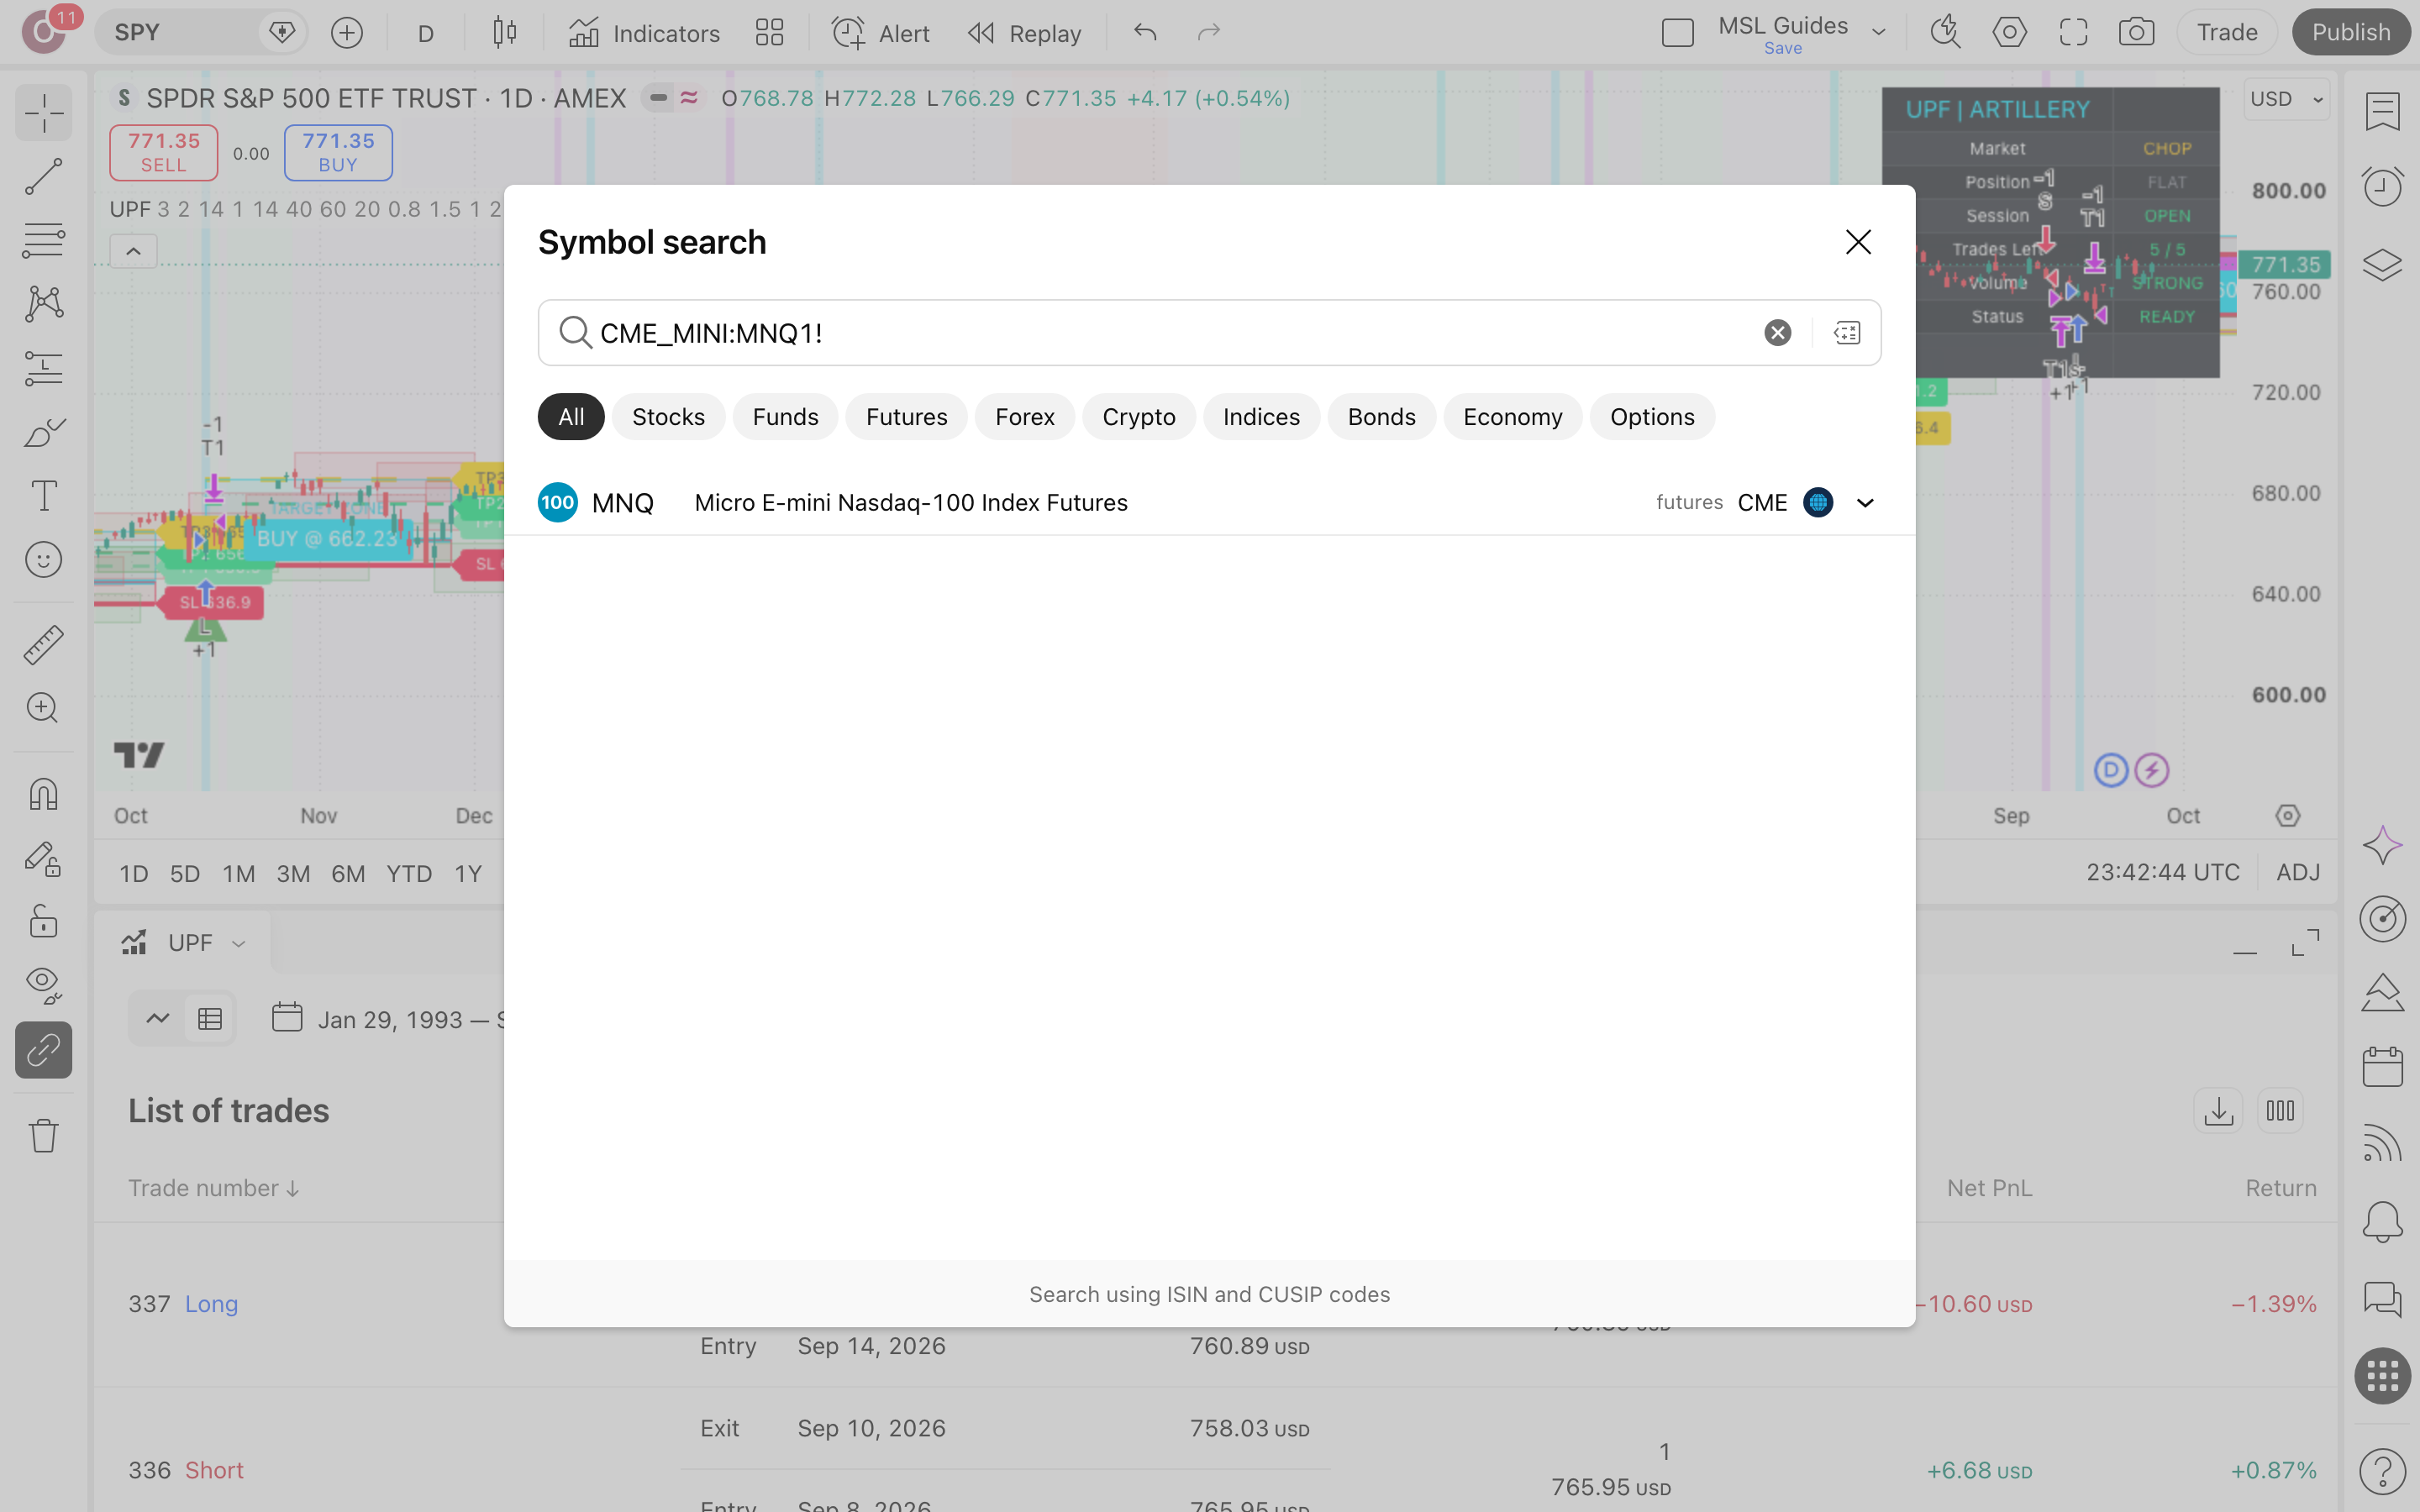Open the Fibonacci retracement tools
This screenshot has width=2420, height=1512.
(43, 240)
